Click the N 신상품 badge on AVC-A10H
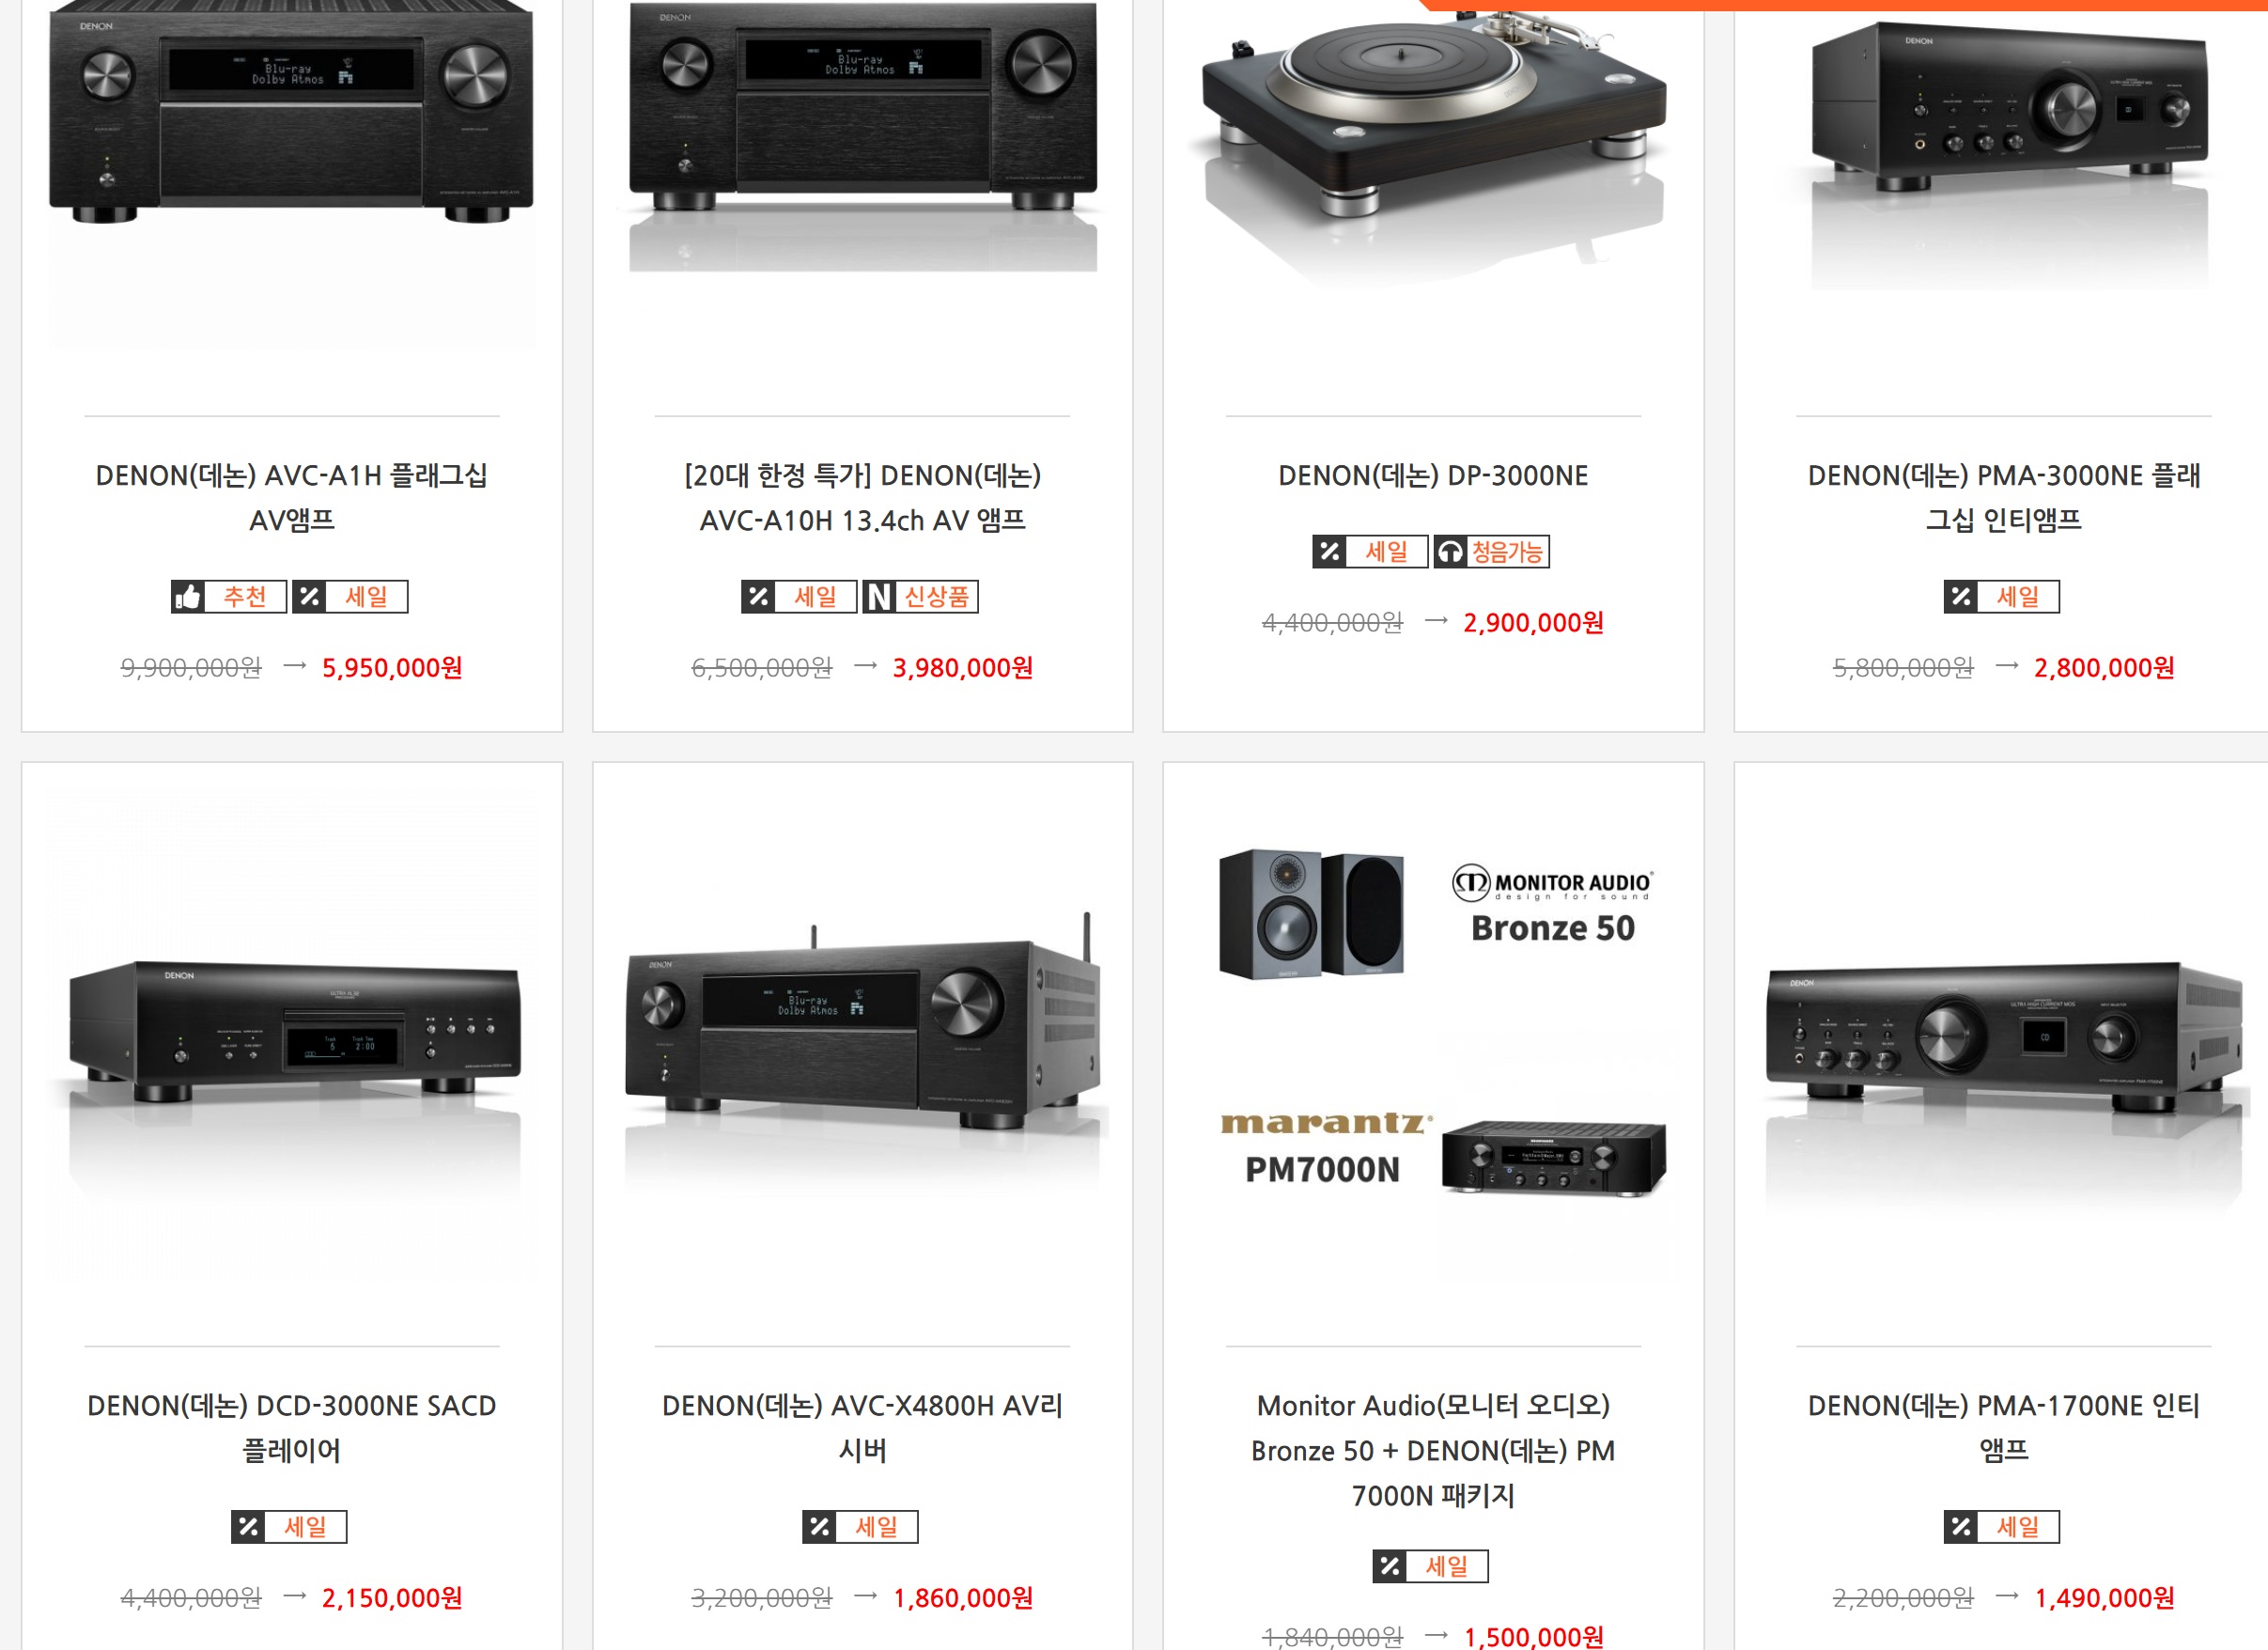 920,597
